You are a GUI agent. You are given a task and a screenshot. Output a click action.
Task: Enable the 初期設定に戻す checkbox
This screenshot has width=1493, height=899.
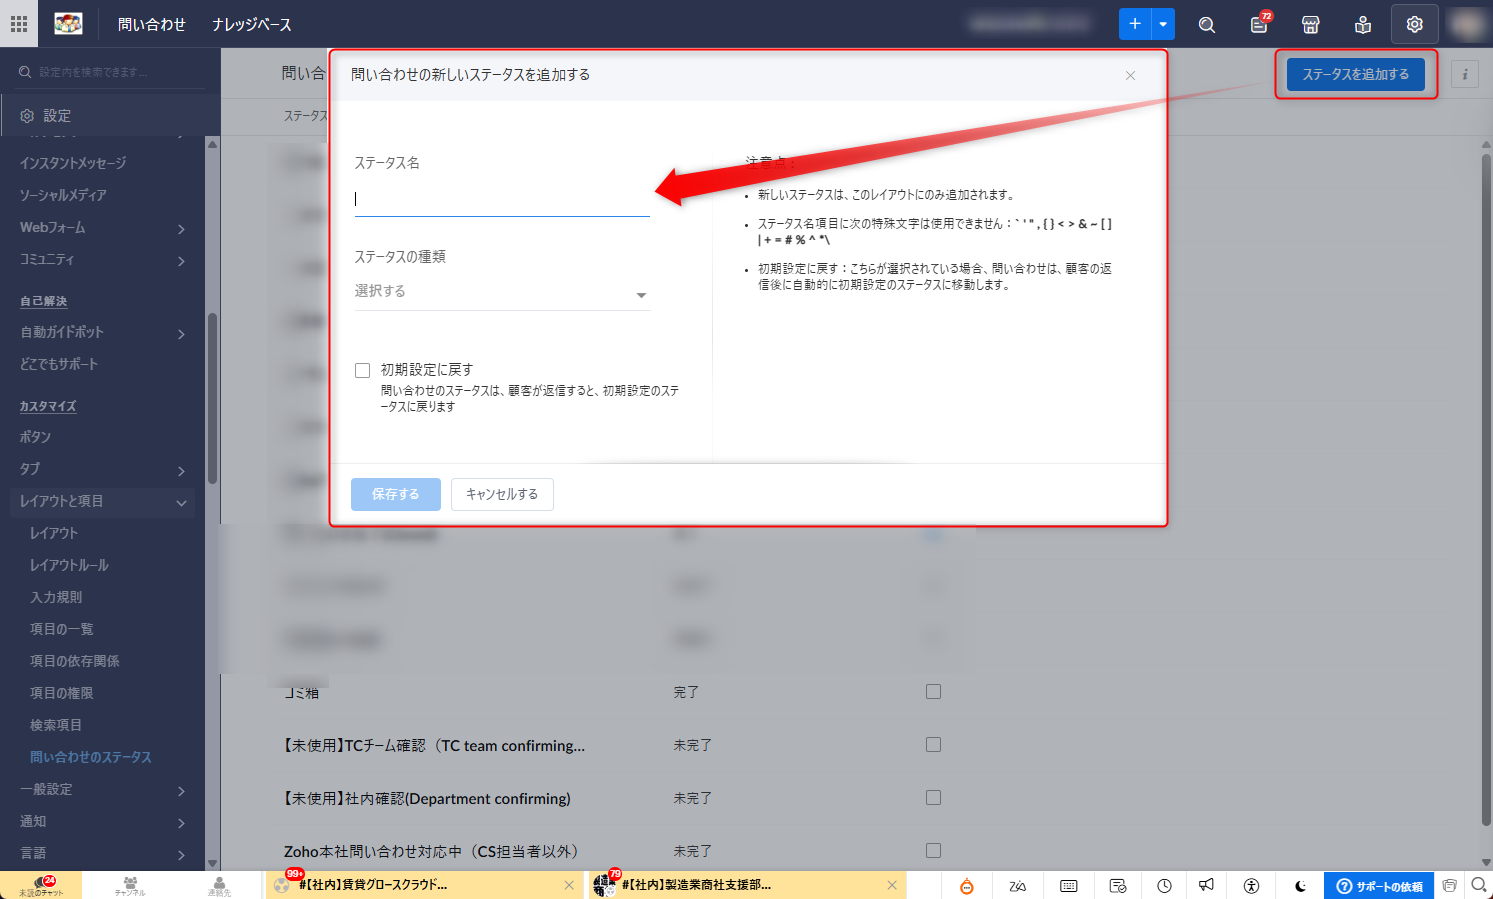363,371
